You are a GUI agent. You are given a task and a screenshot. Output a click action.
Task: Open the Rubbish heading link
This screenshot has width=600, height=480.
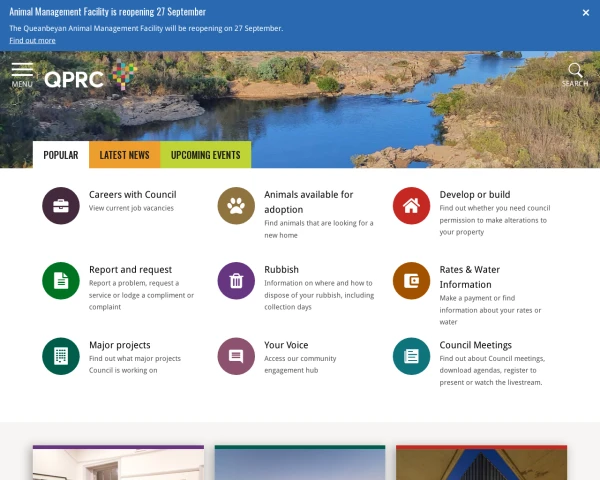tap(281, 270)
